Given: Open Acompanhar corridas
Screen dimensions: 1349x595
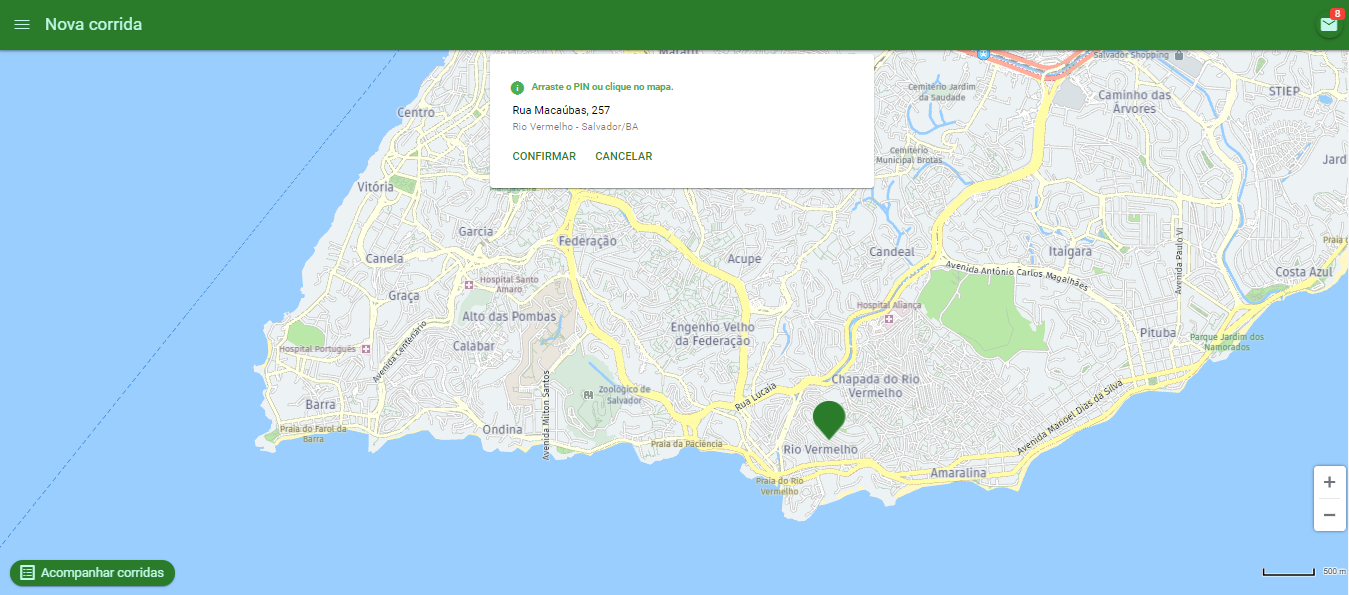Looking at the screenshot, I should pyautogui.click(x=93, y=573).
